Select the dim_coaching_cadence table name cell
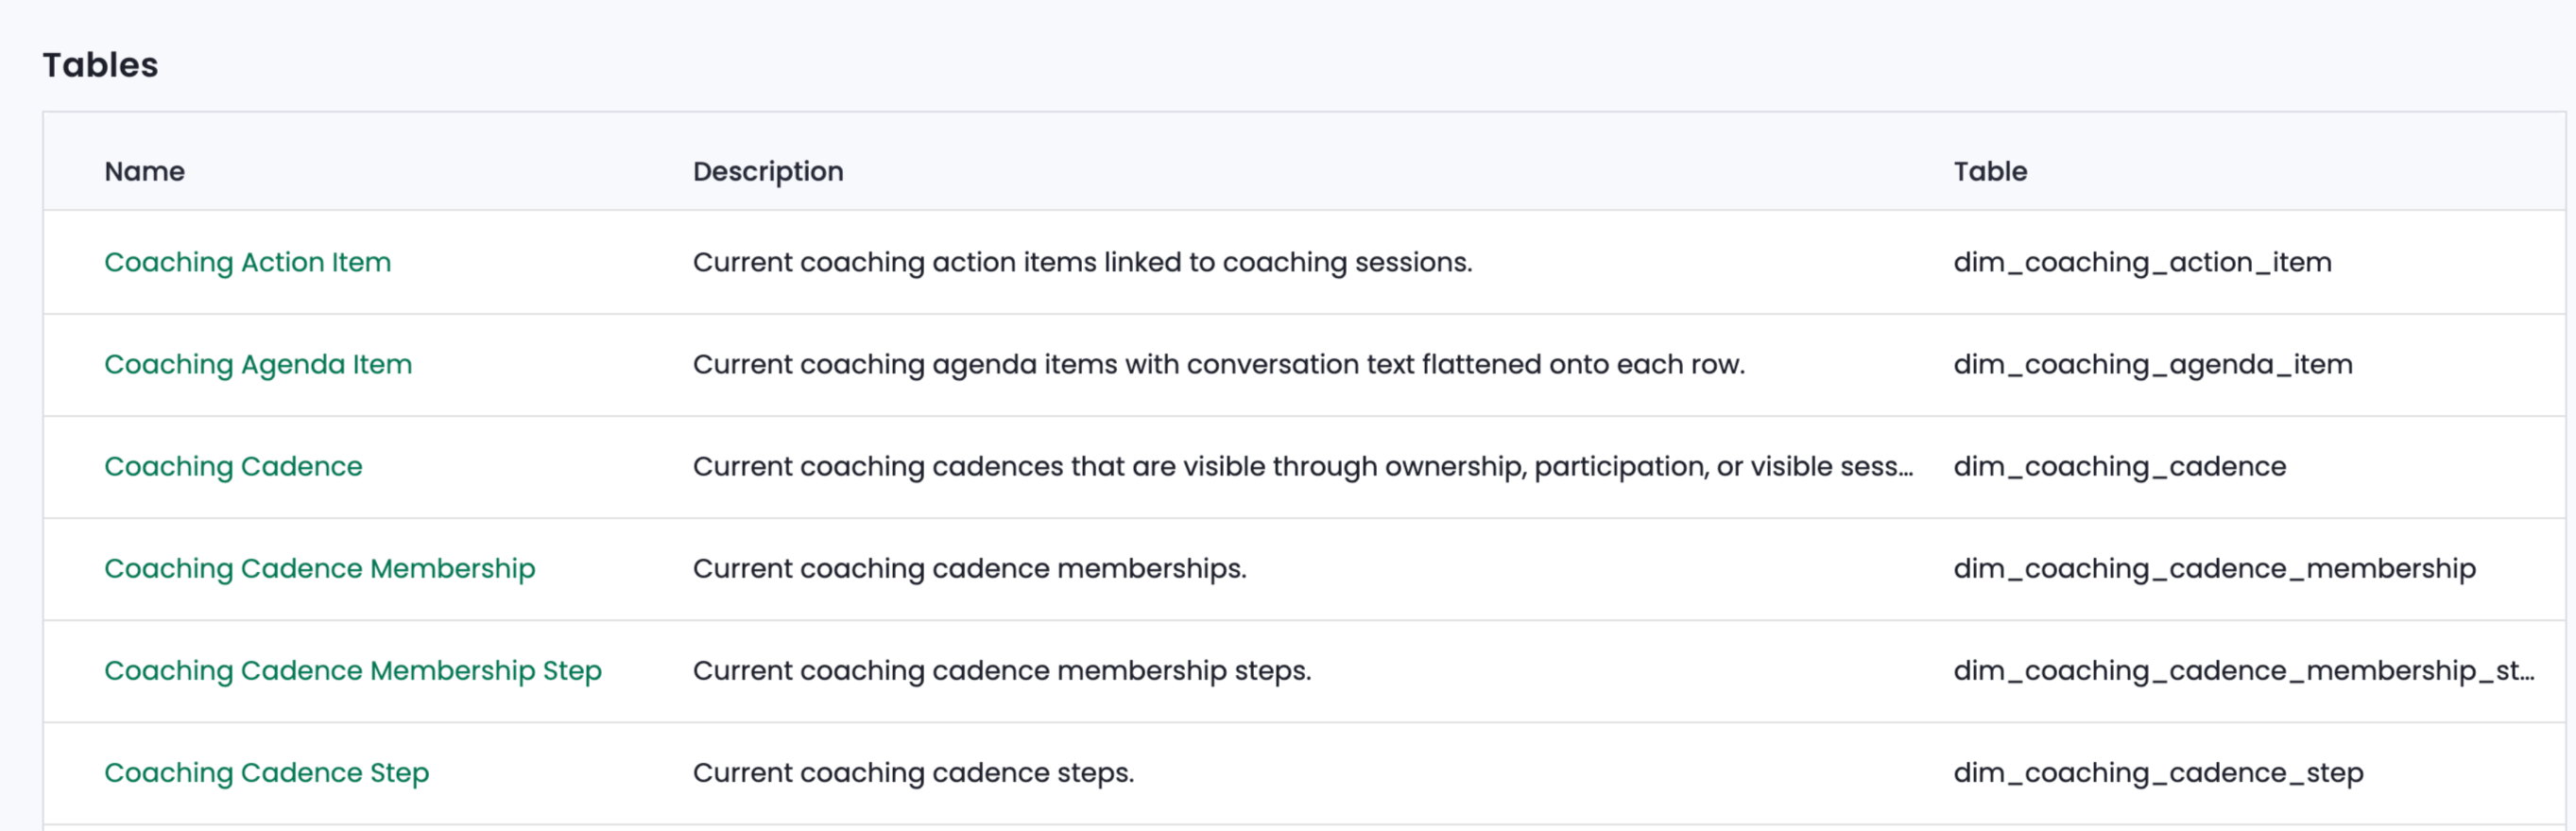 (2120, 466)
